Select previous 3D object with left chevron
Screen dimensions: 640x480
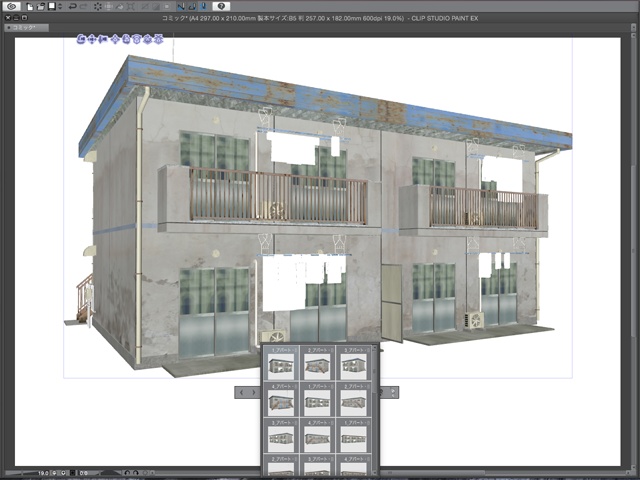tap(241, 392)
